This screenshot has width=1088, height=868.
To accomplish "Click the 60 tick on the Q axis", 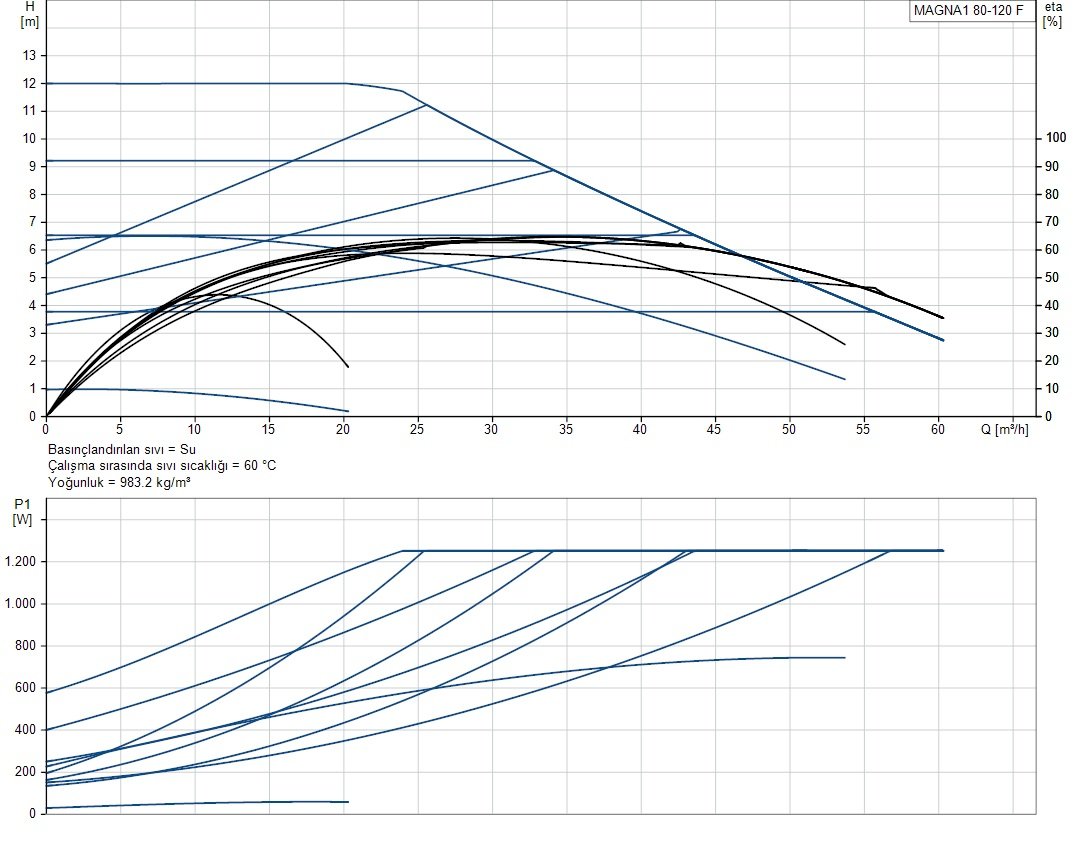I will point(938,429).
